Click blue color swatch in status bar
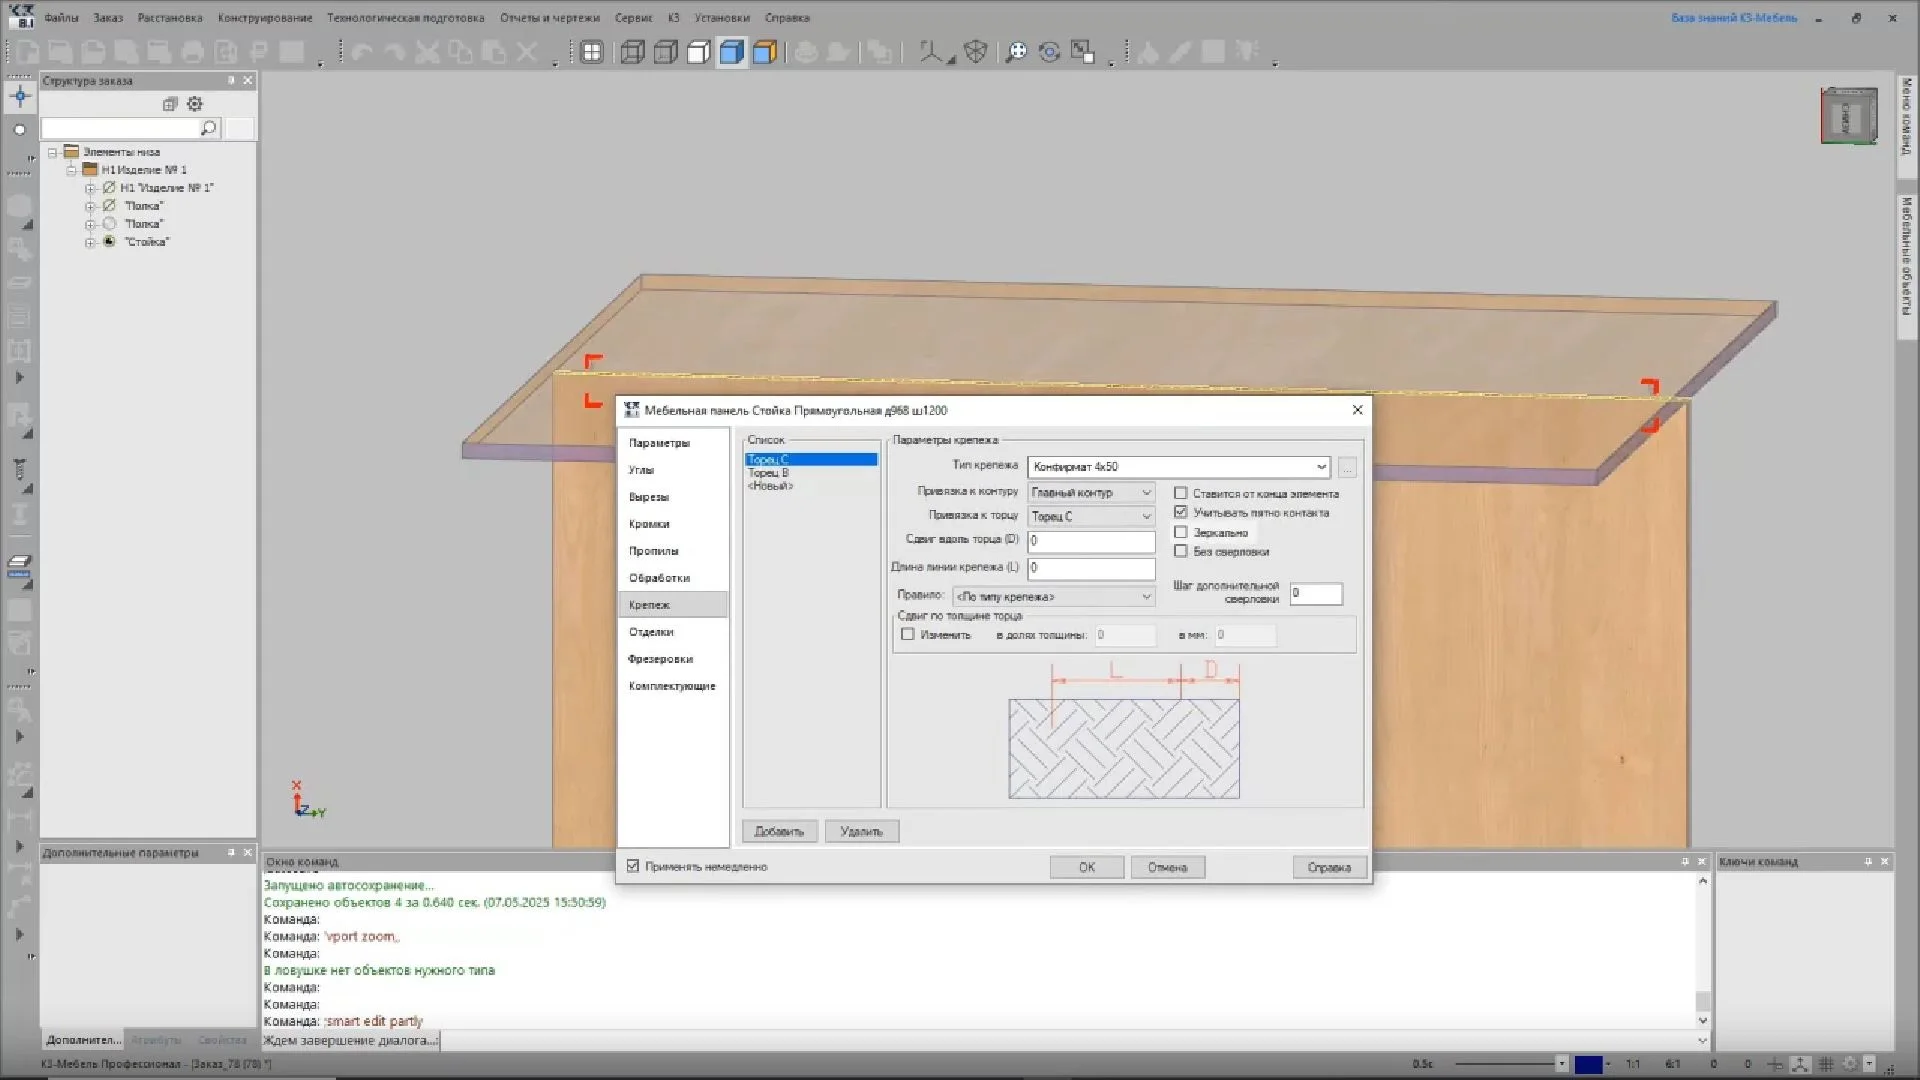This screenshot has height=1080, width=1920. point(1588,1064)
